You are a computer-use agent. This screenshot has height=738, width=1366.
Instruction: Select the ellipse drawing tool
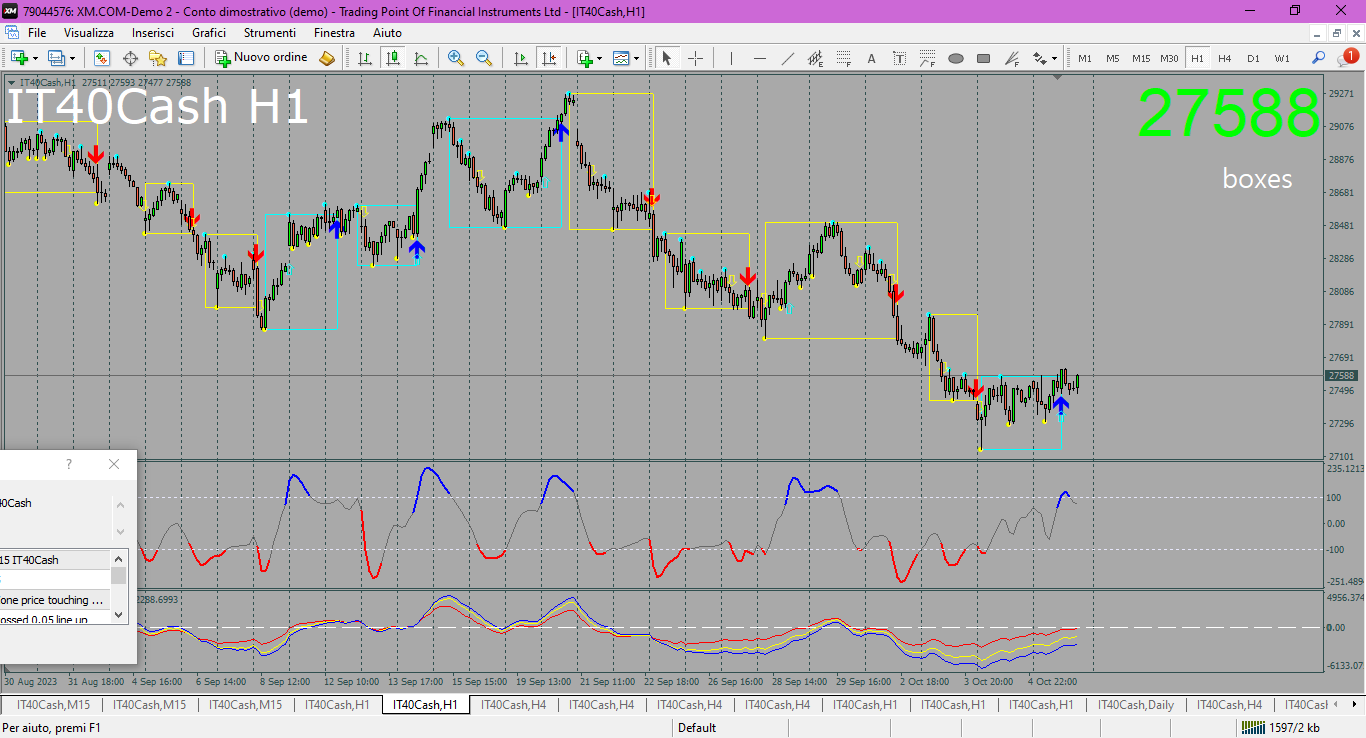click(955, 58)
